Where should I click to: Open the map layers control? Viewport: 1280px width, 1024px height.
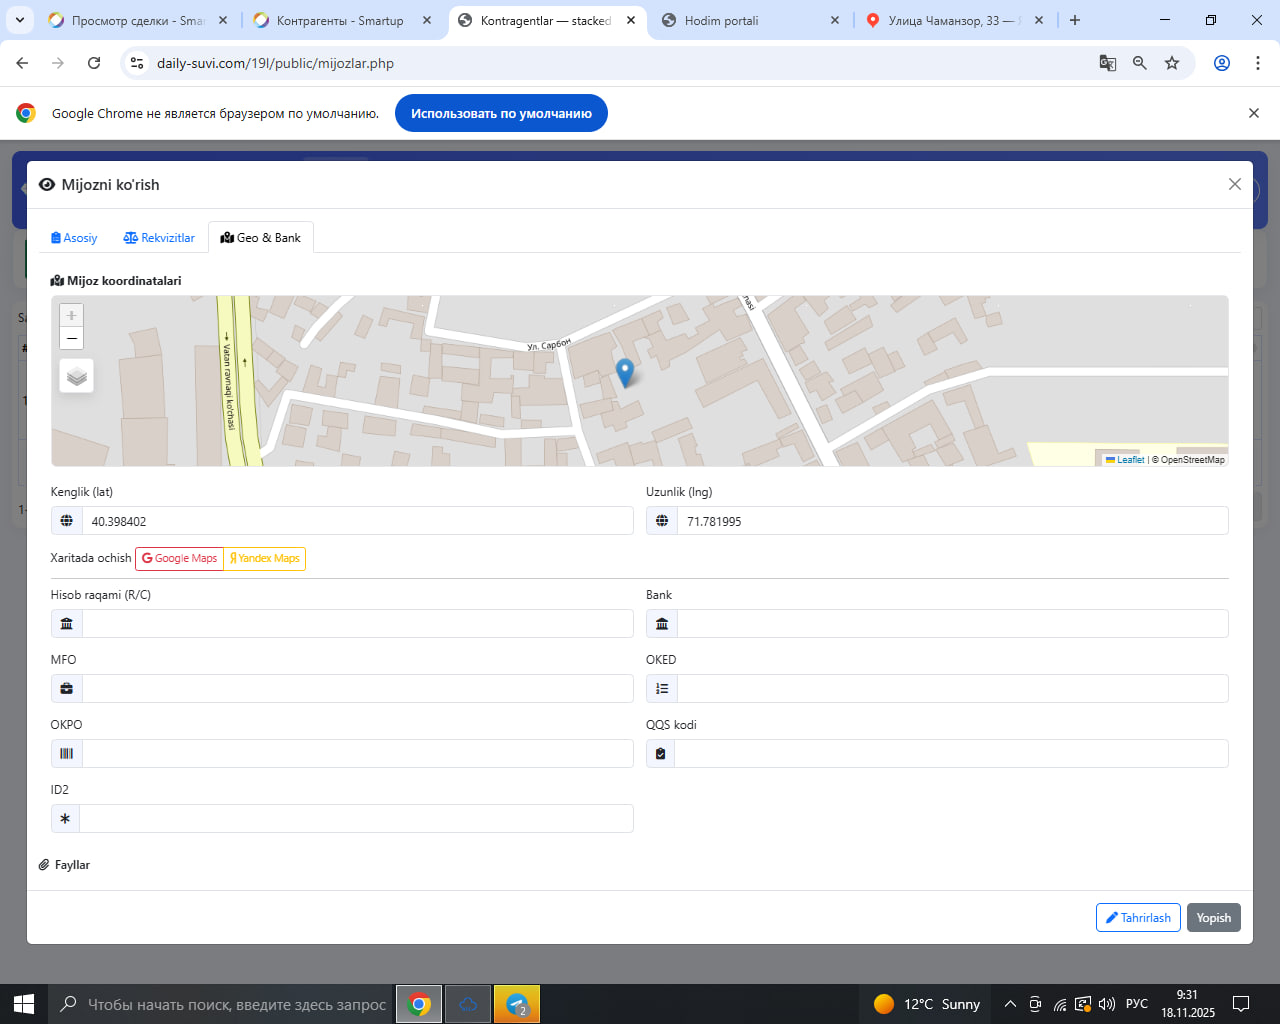coord(77,376)
